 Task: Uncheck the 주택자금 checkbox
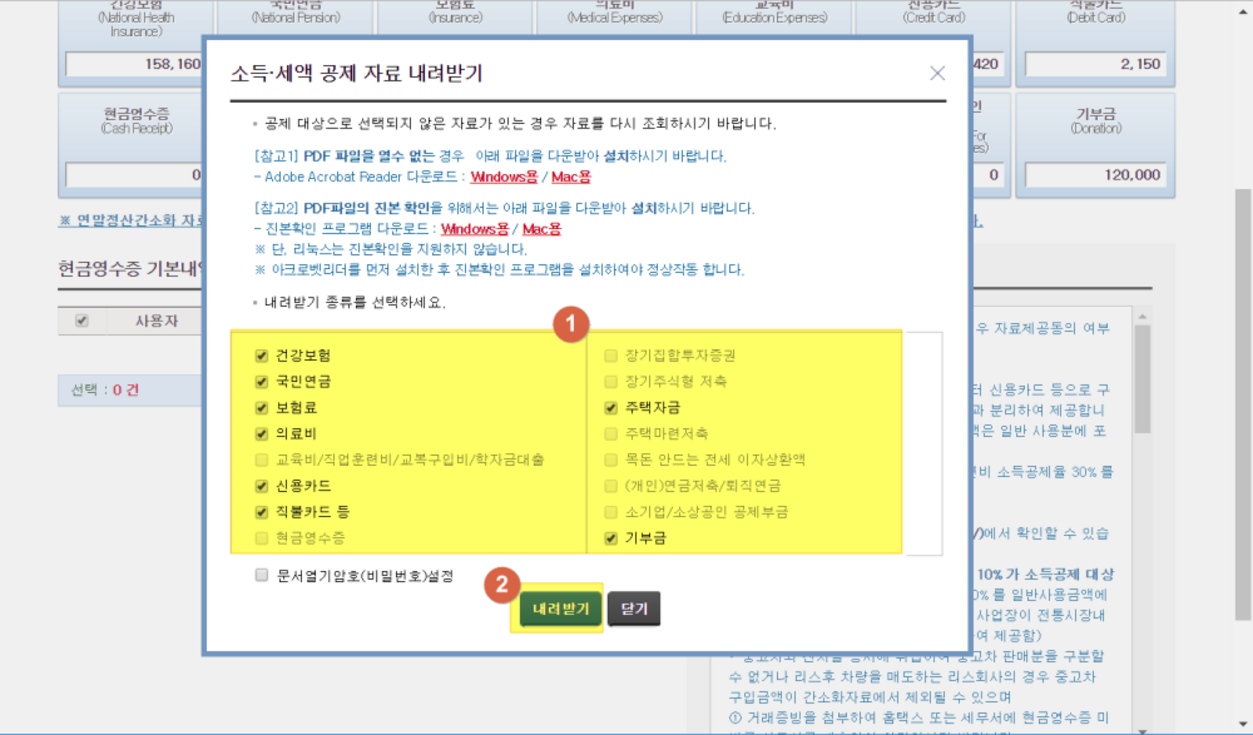click(611, 407)
